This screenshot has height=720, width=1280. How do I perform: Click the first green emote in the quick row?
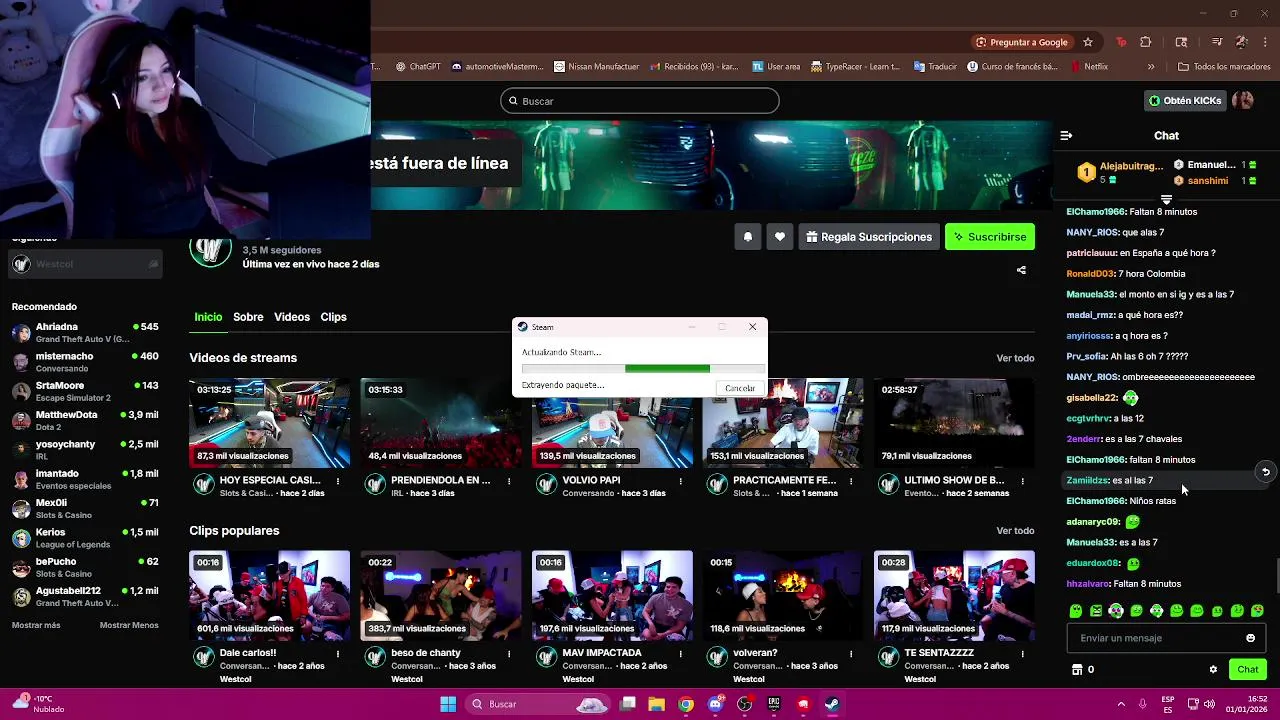click(1076, 611)
